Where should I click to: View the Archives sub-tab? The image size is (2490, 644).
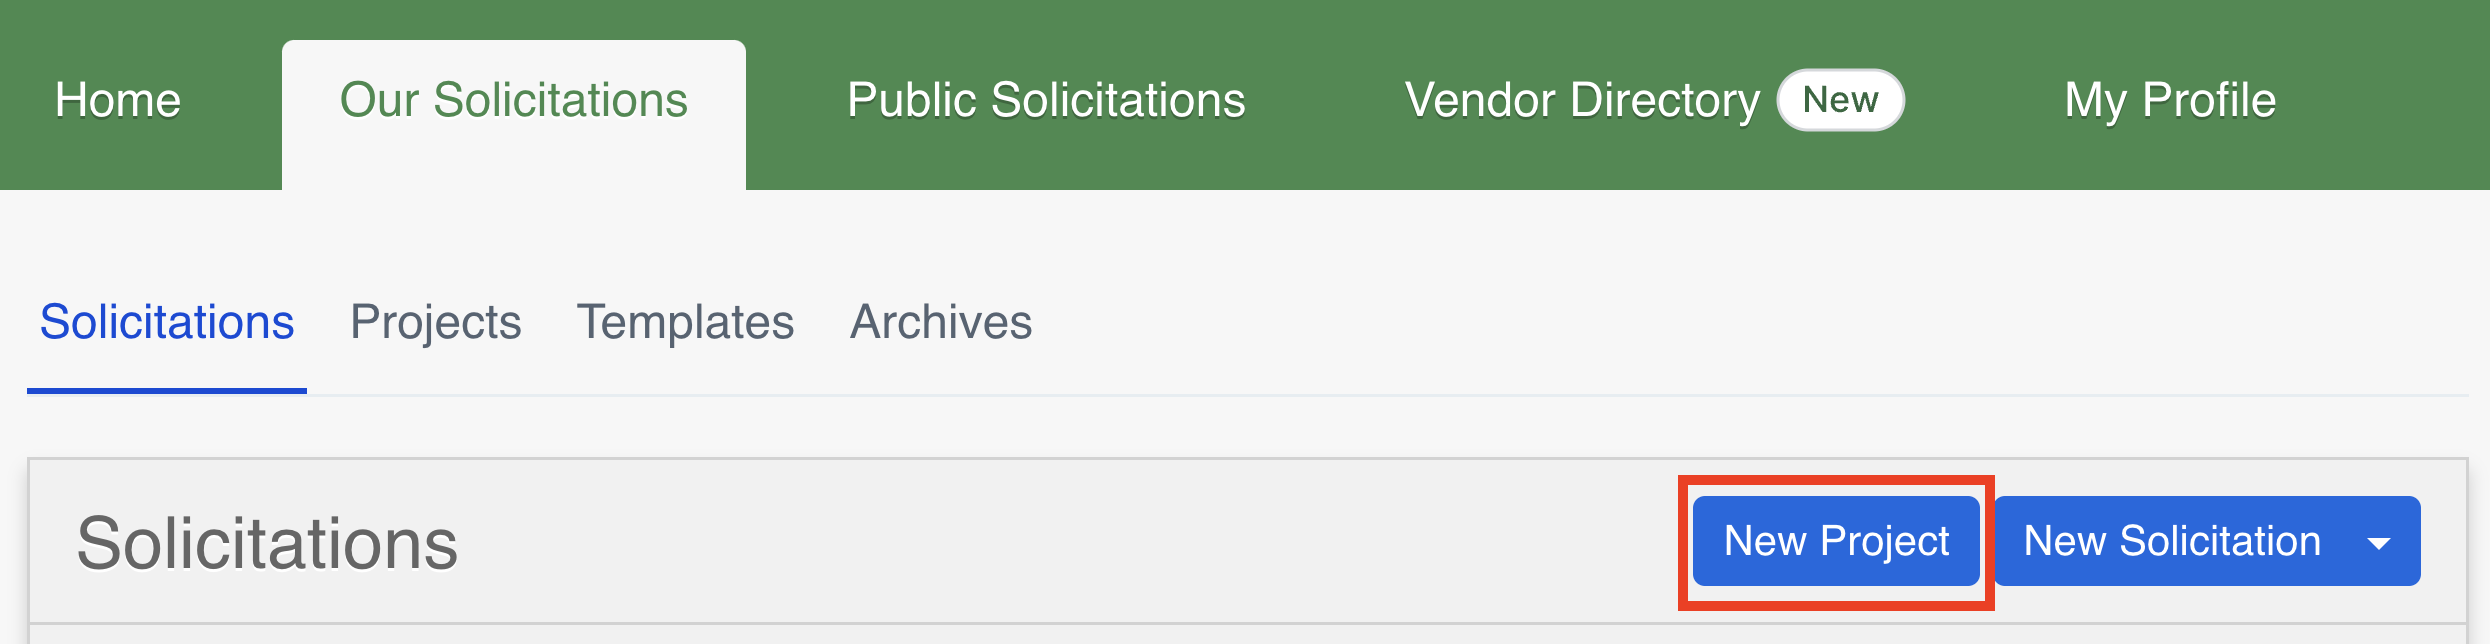point(940,322)
